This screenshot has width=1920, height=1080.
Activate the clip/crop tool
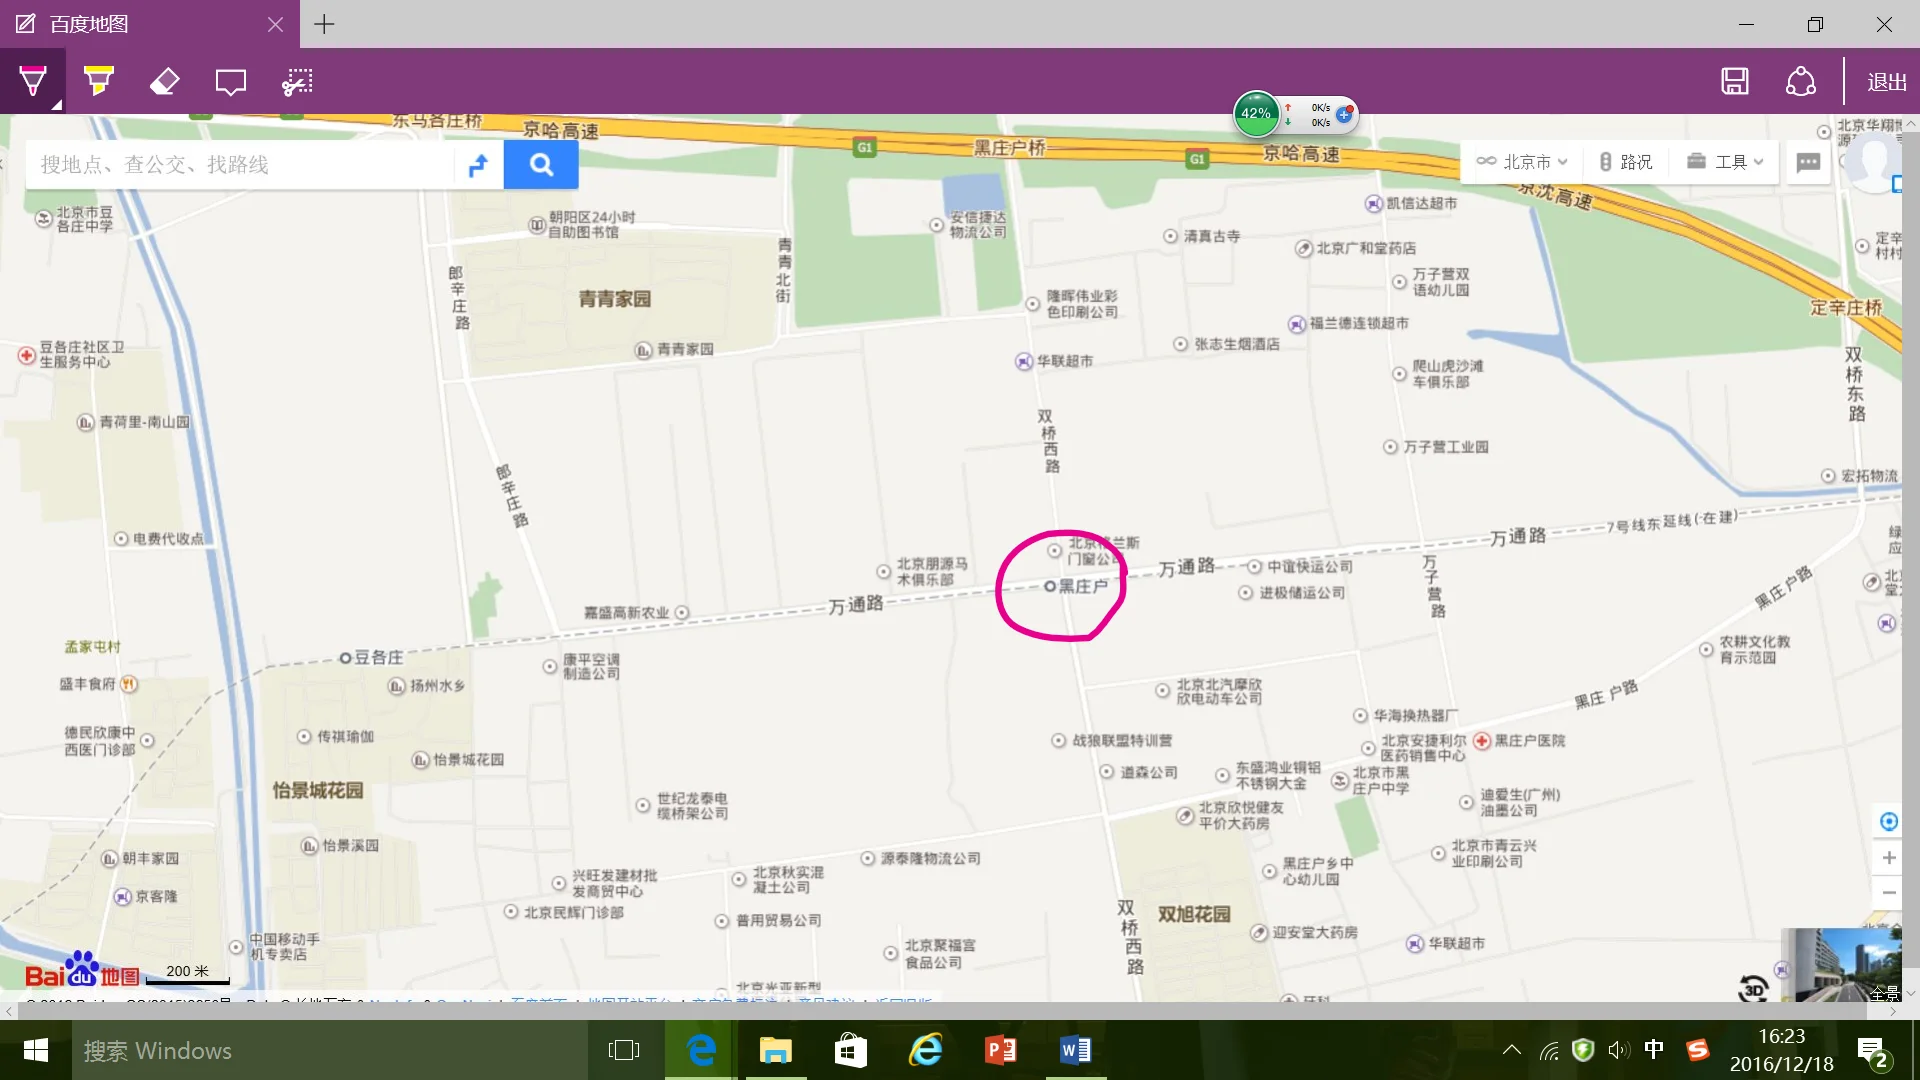point(297,81)
